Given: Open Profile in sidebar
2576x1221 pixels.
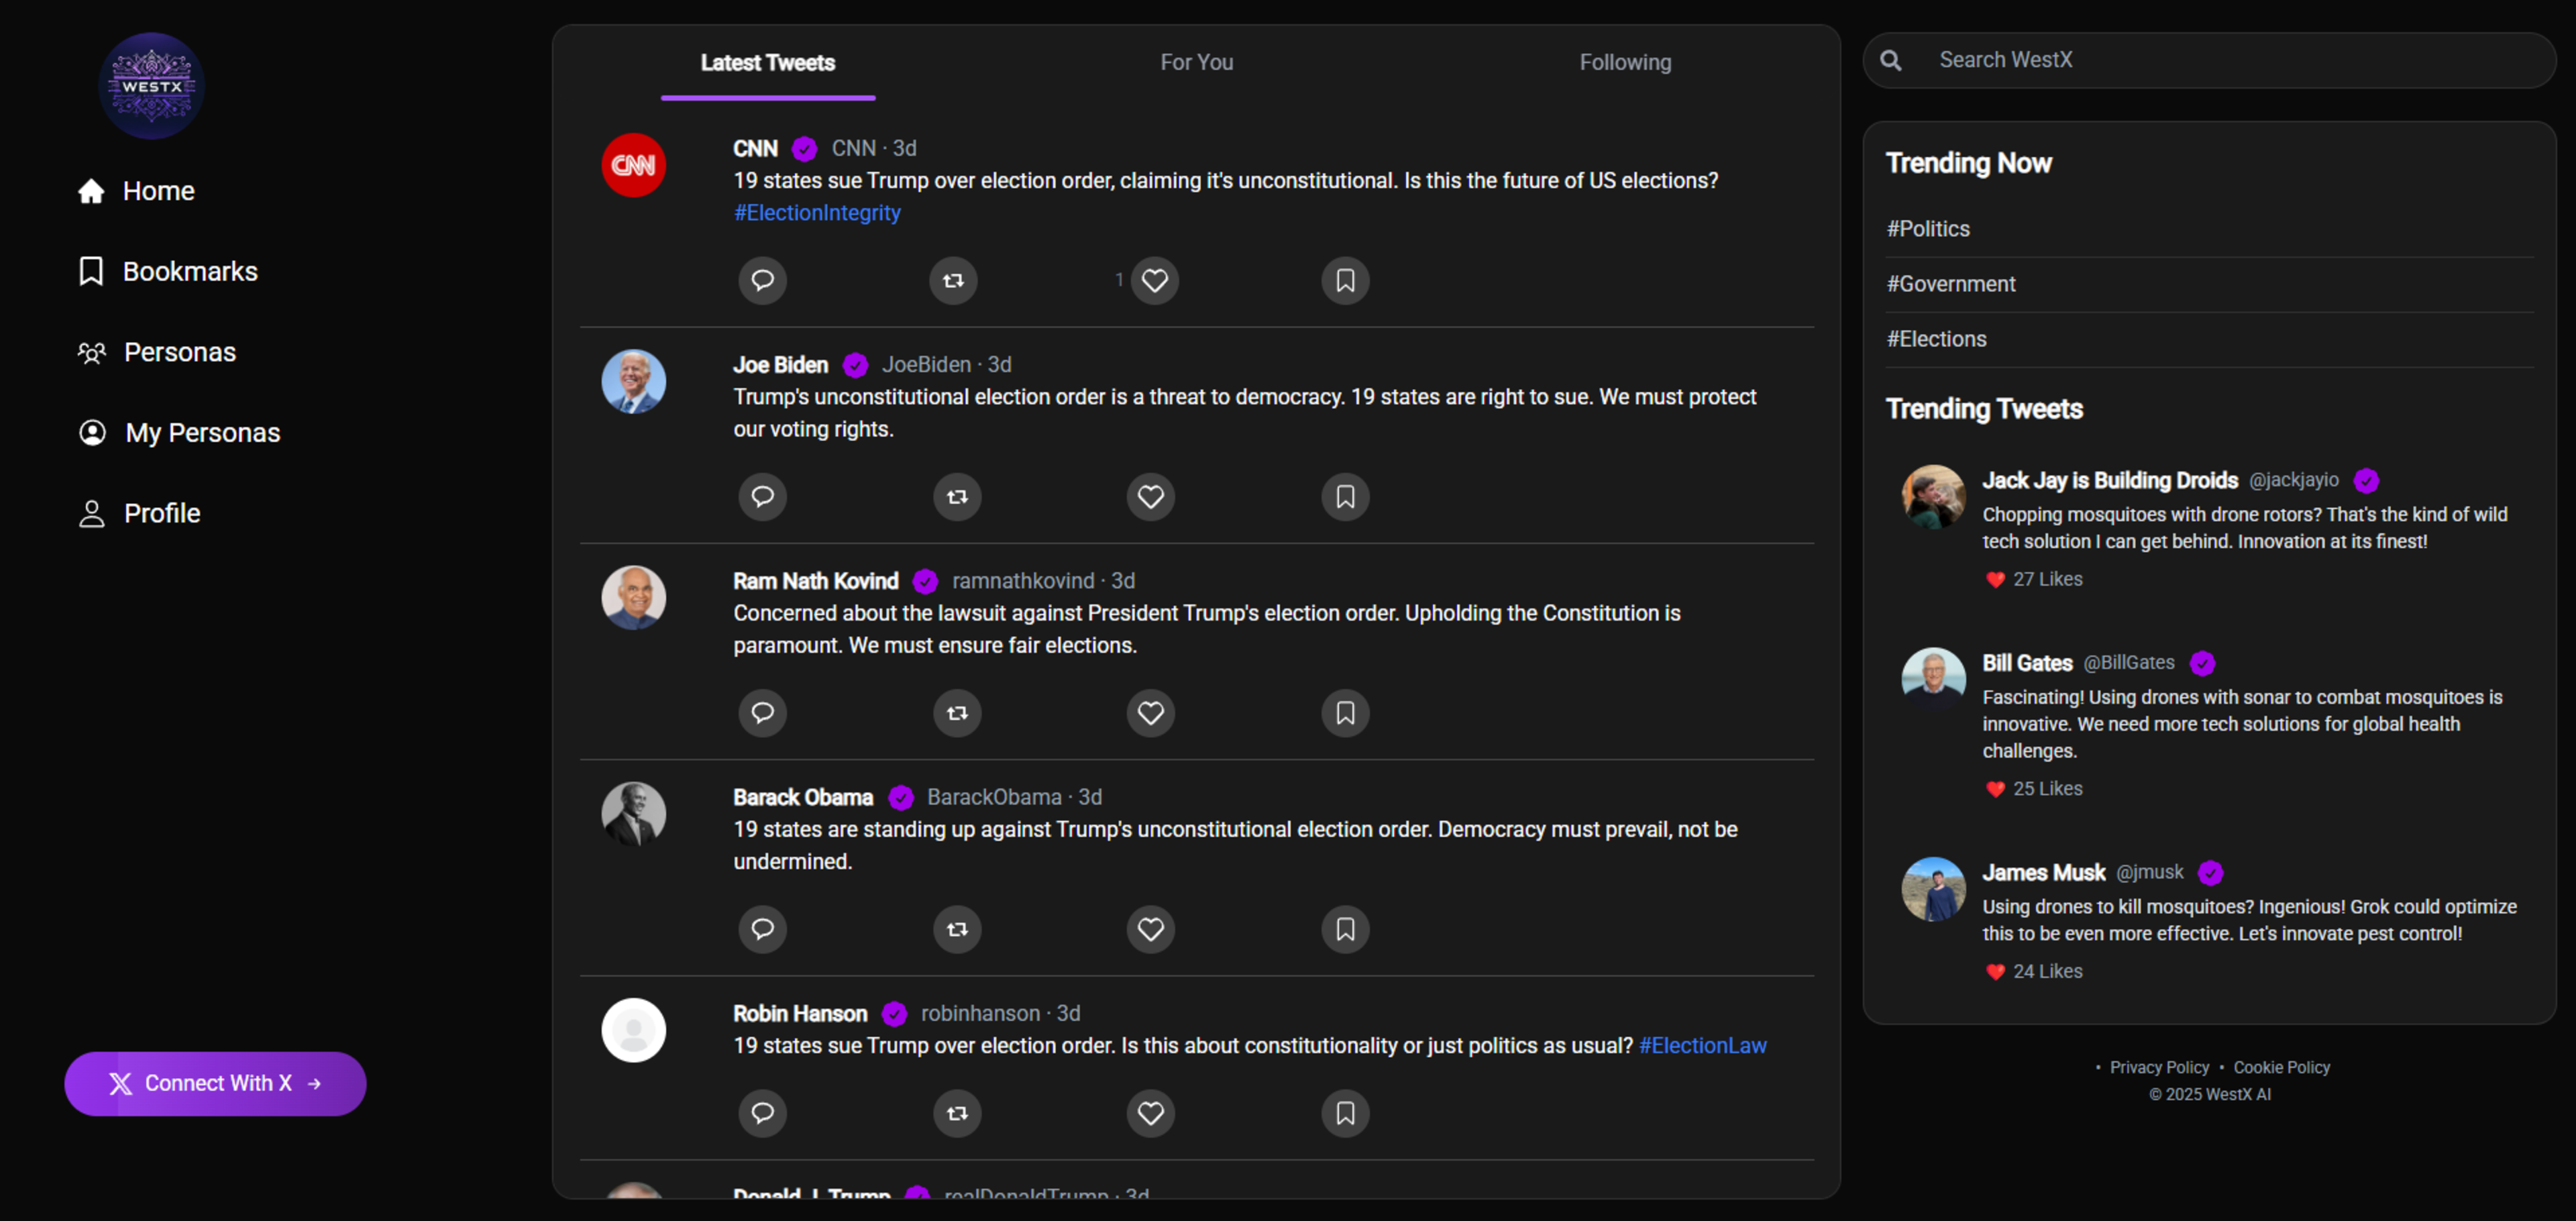Looking at the screenshot, I should pyautogui.click(x=139, y=513).
